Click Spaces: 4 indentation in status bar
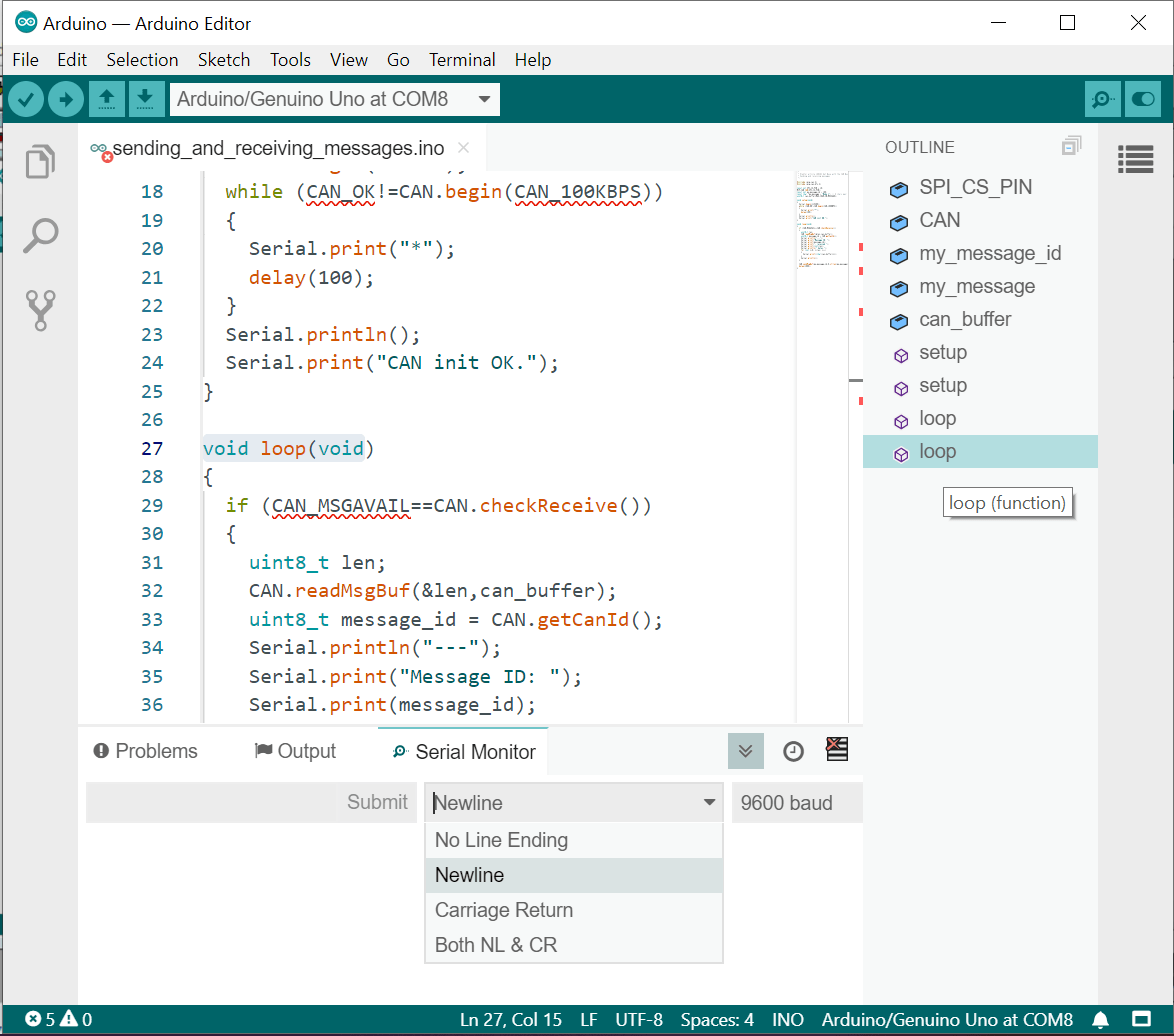 (717, 1020)
